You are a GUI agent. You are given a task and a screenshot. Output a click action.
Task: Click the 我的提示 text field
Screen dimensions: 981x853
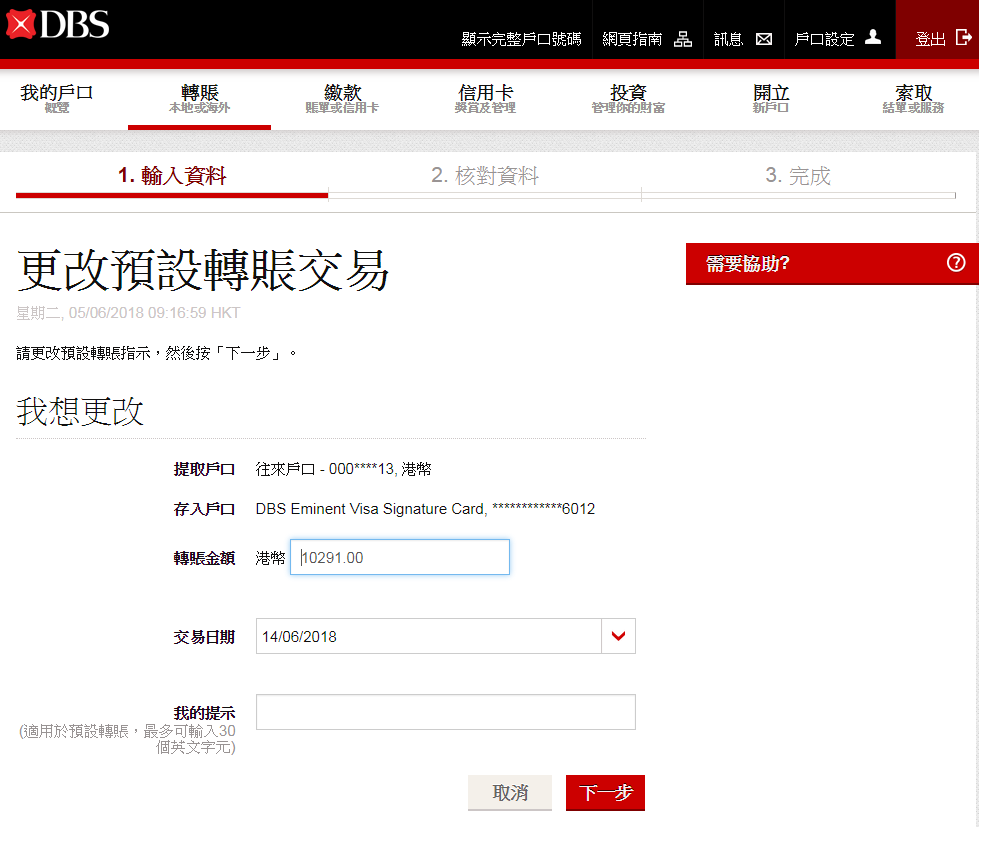point(445,712)
